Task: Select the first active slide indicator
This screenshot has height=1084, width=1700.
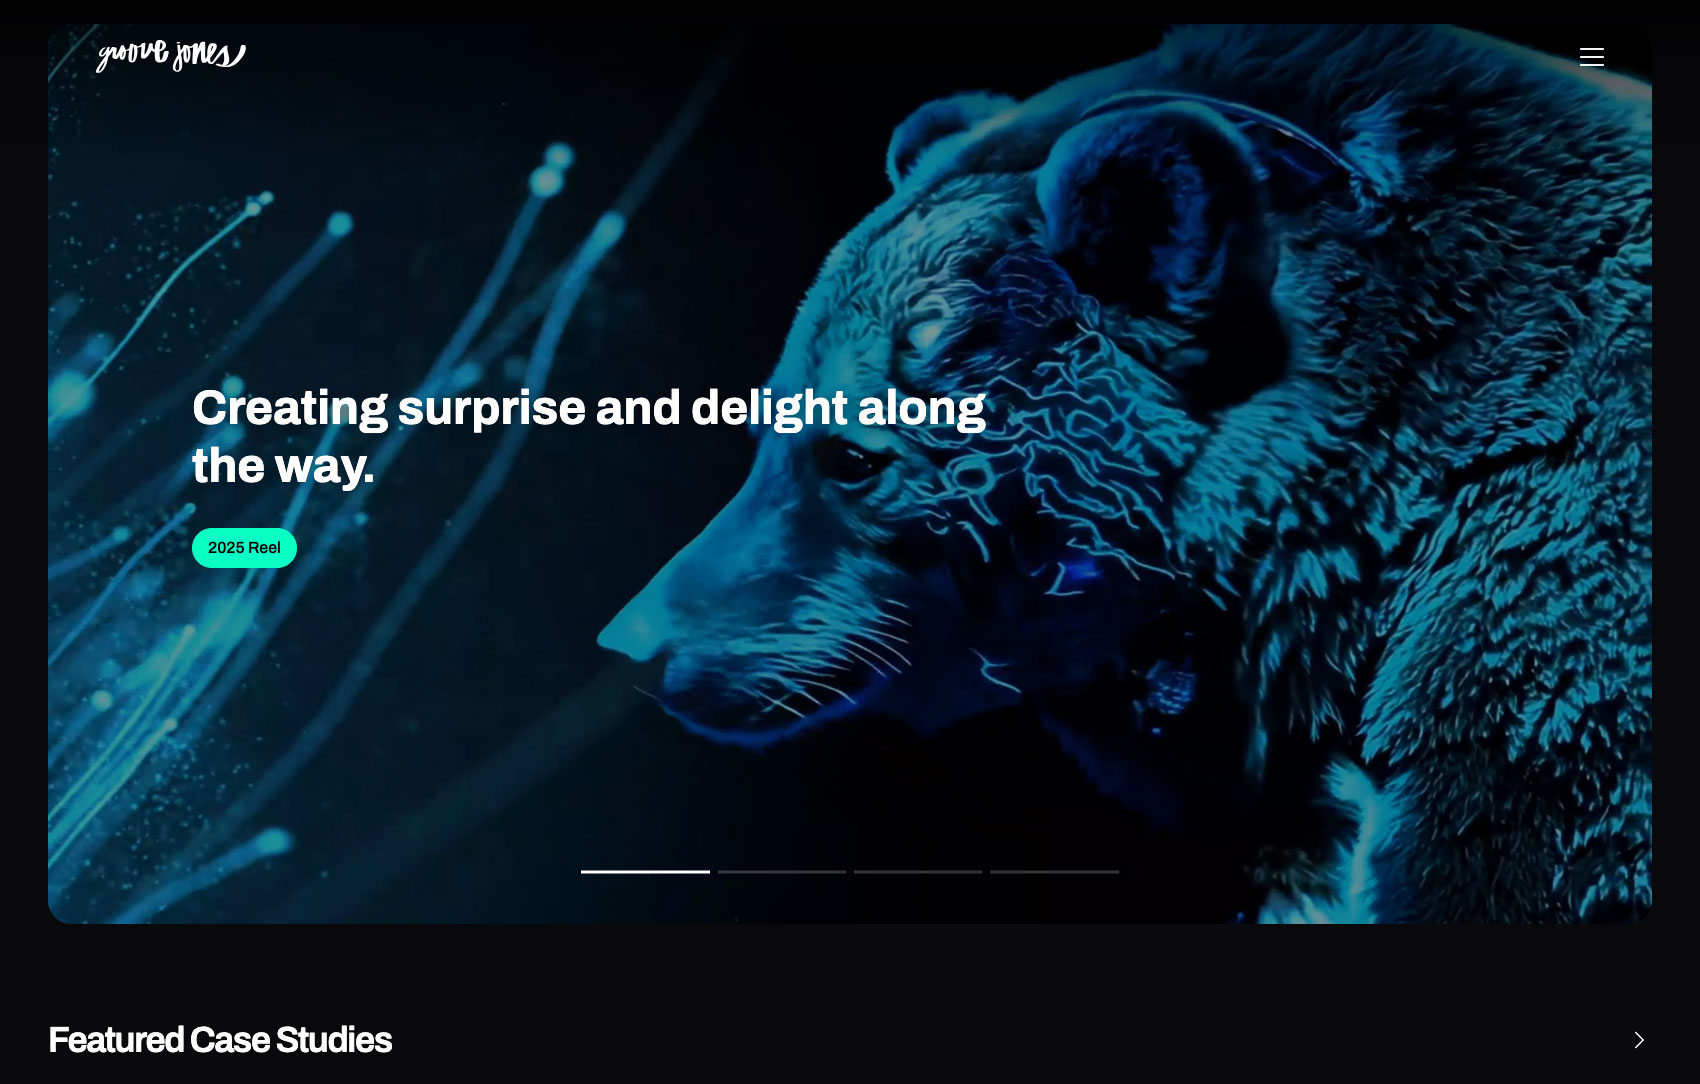Action: pos(645,872)
